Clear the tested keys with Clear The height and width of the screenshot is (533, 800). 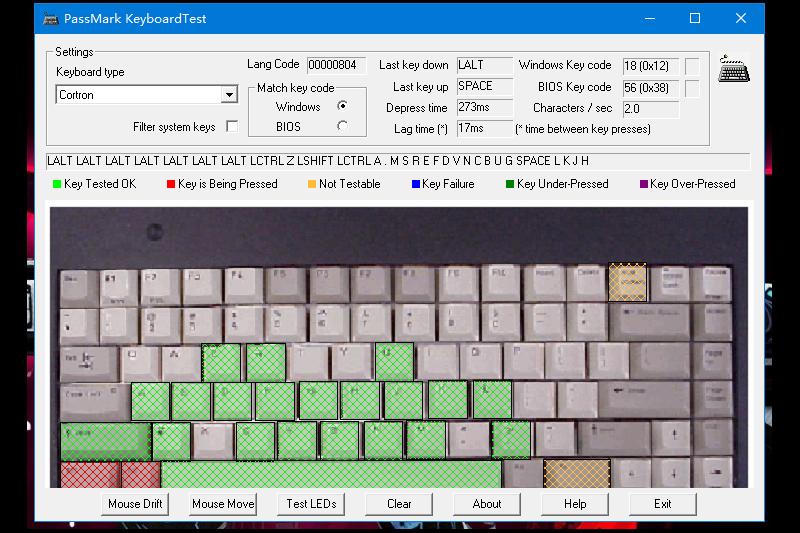click(x=399, y=504)
